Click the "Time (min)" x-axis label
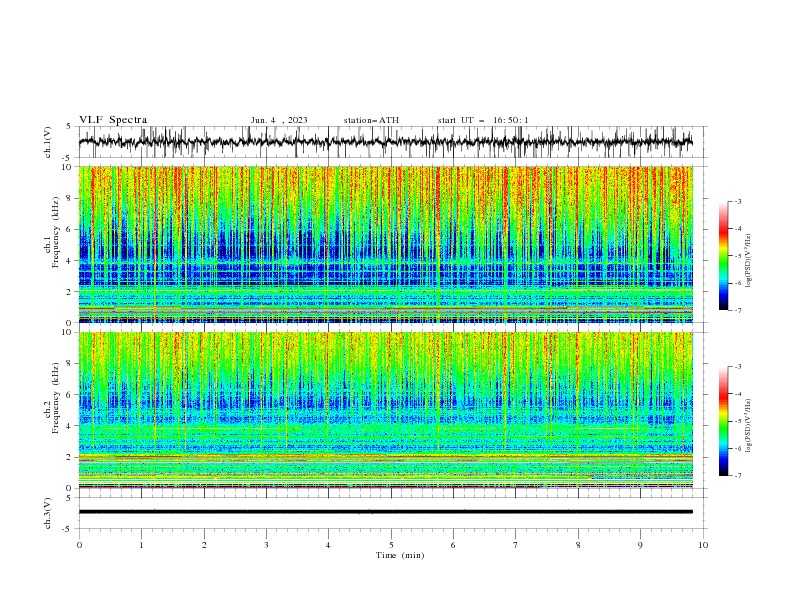Image resolution: width=792 pixels, height=612 pixels. click(x=400, y=555)
